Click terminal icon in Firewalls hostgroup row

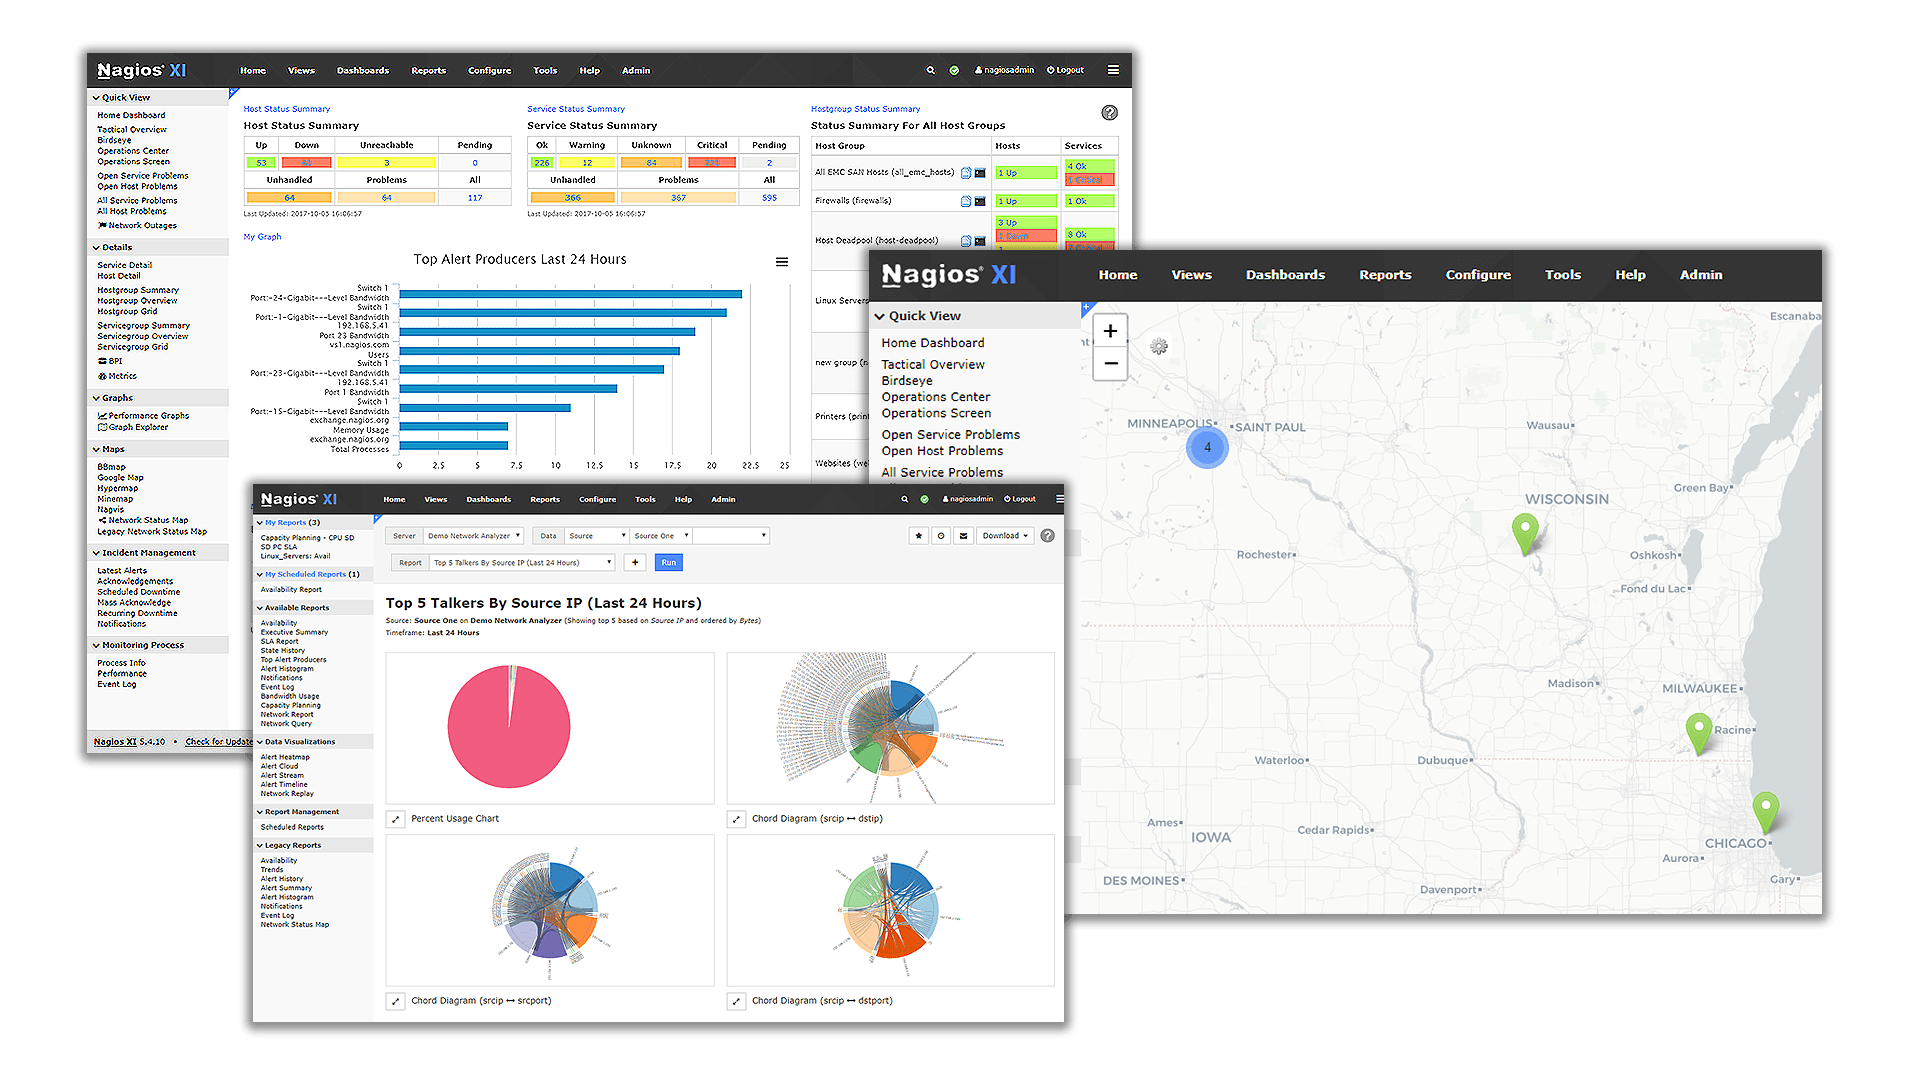tap(980, 201)
